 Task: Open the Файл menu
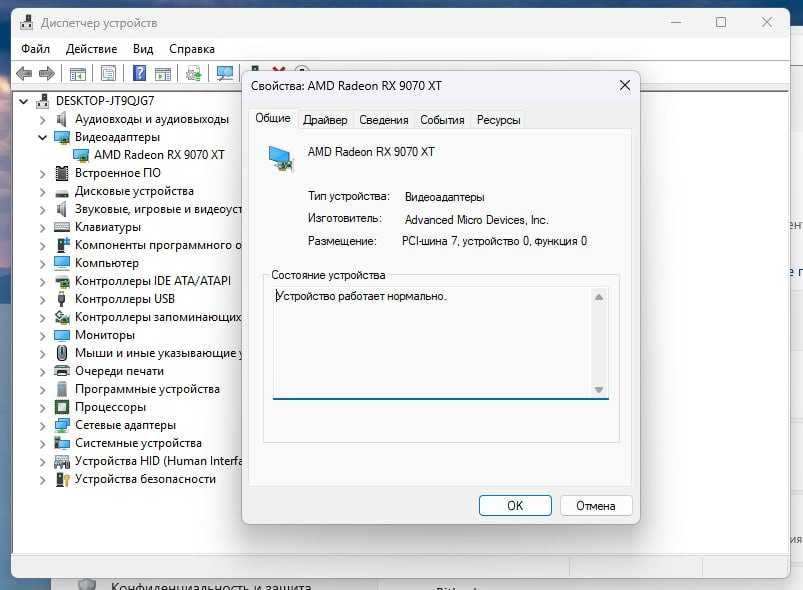[x=35, y=49]
